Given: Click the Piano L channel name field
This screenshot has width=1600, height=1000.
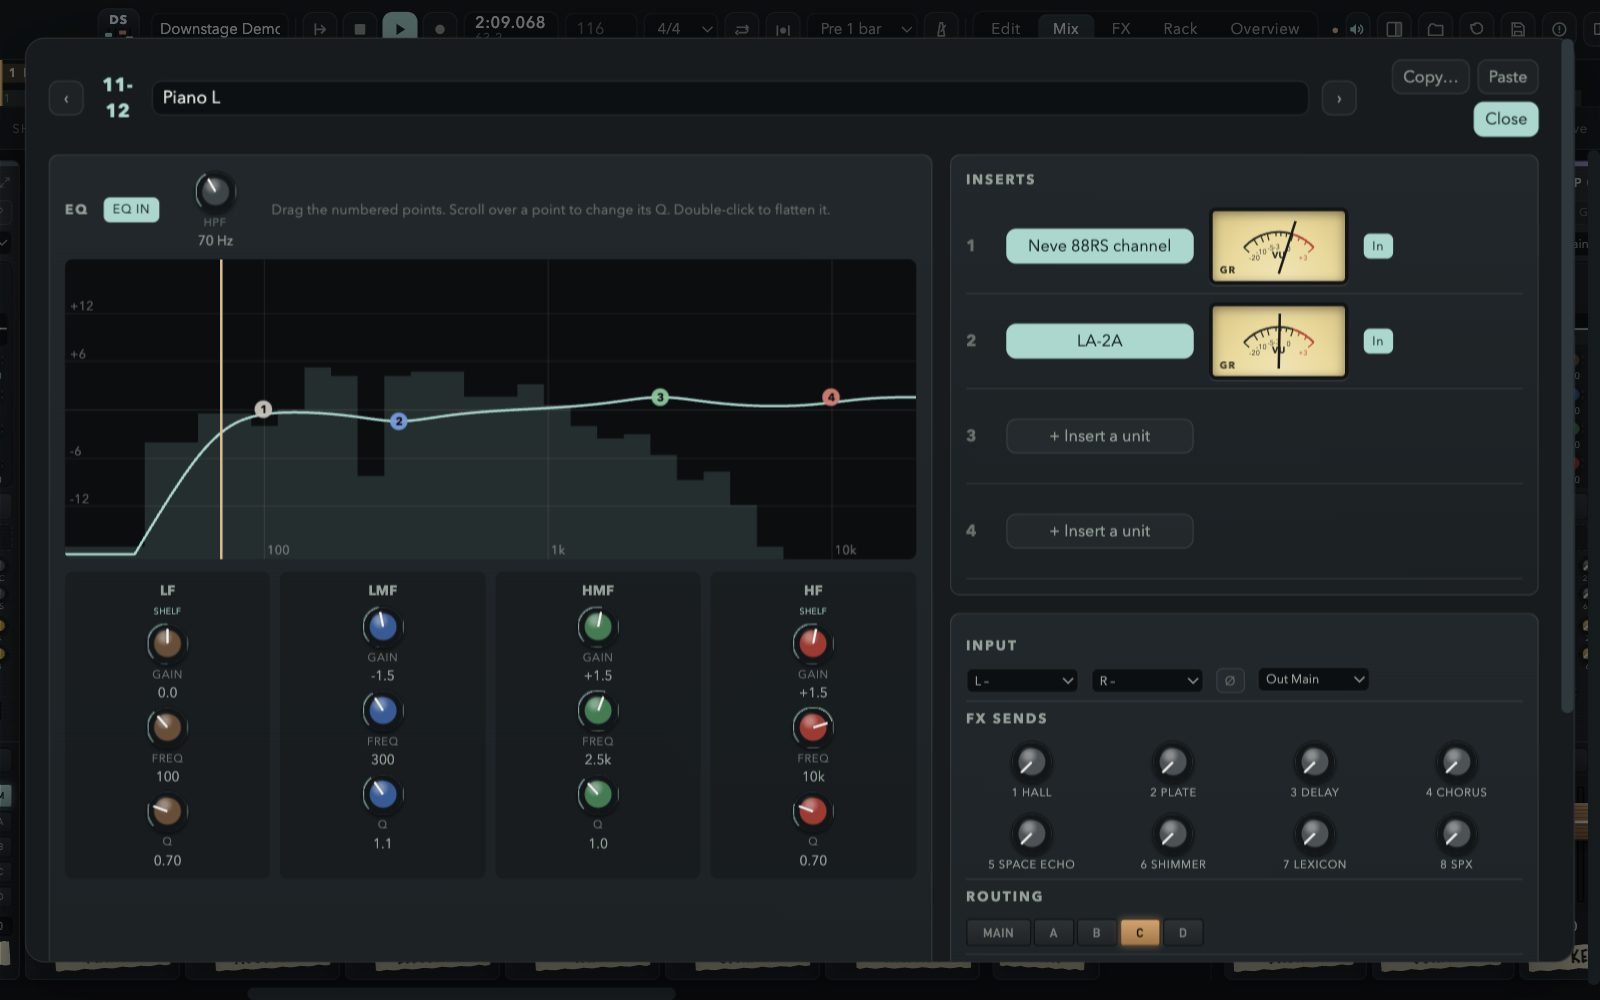Looking at the screenshot, I should [730, 98].
